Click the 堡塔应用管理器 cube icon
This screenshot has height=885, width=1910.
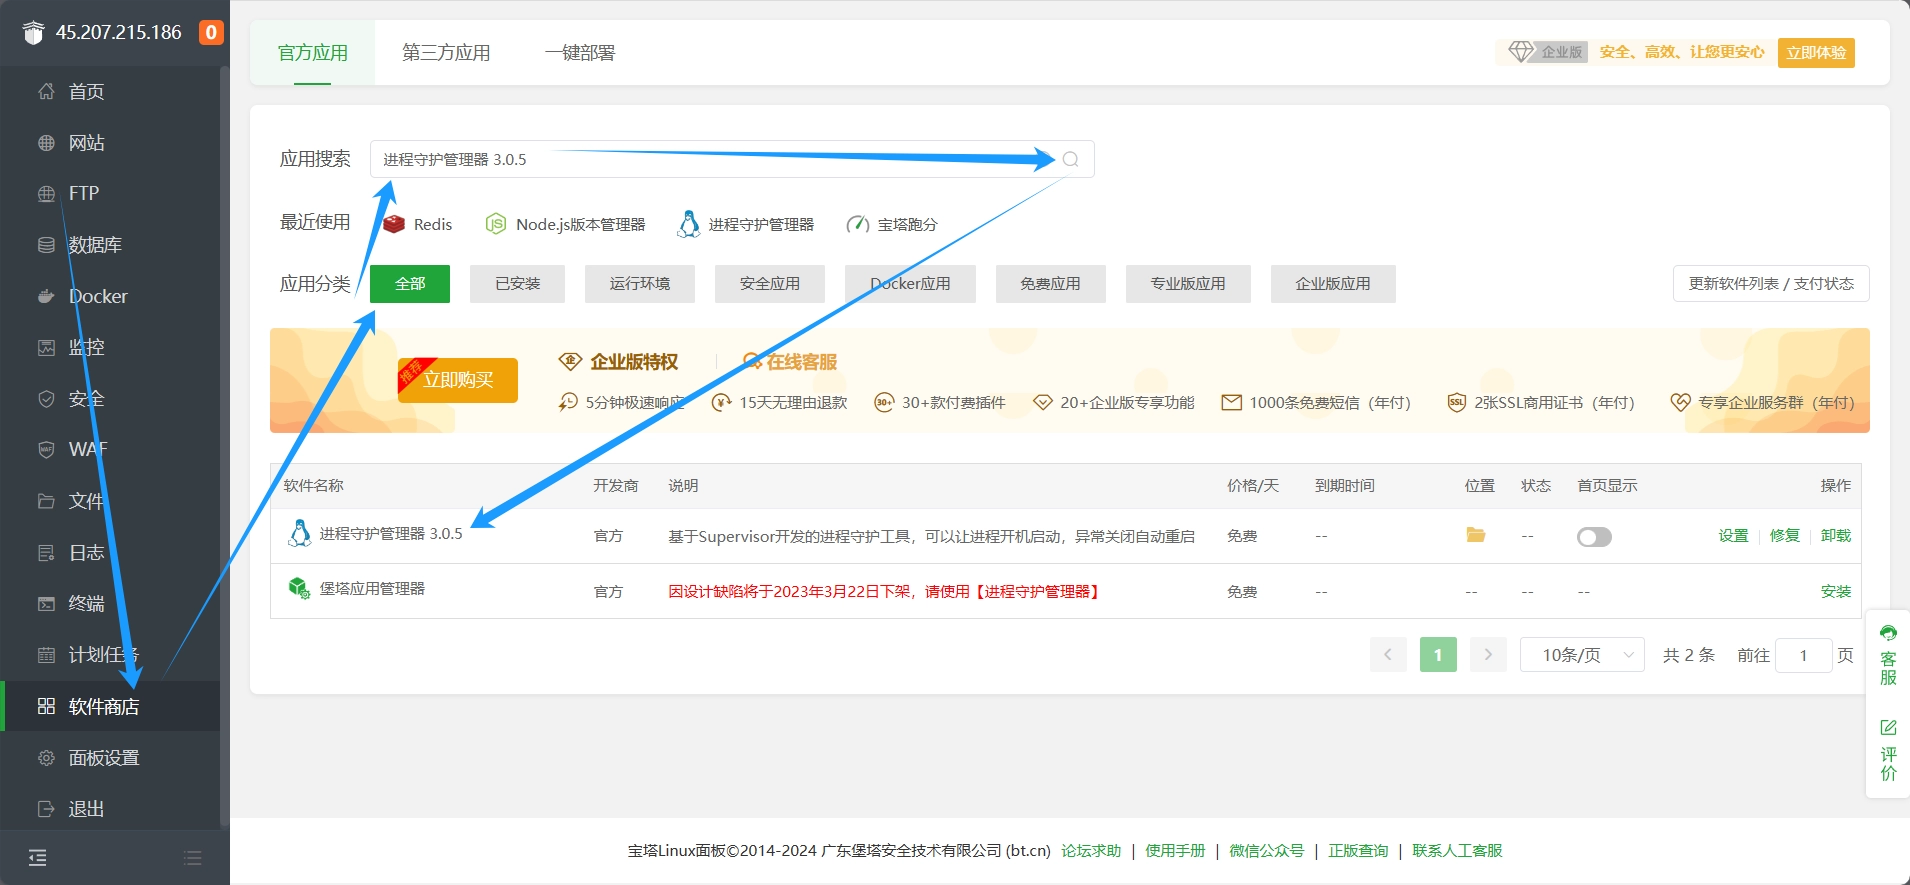(299, 588)
